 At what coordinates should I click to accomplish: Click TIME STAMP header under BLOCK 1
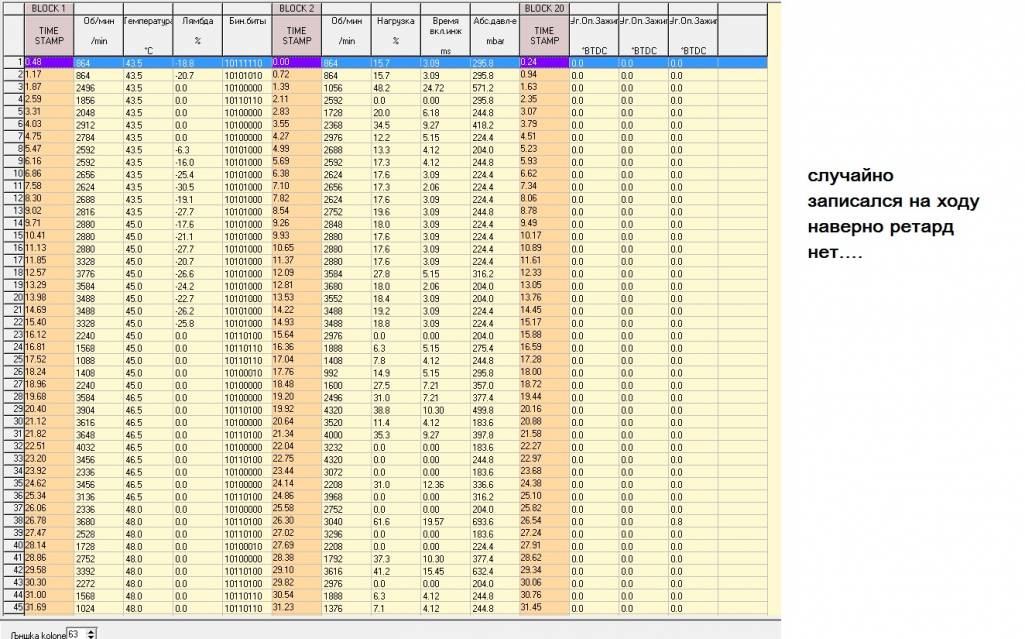point(48,35)
